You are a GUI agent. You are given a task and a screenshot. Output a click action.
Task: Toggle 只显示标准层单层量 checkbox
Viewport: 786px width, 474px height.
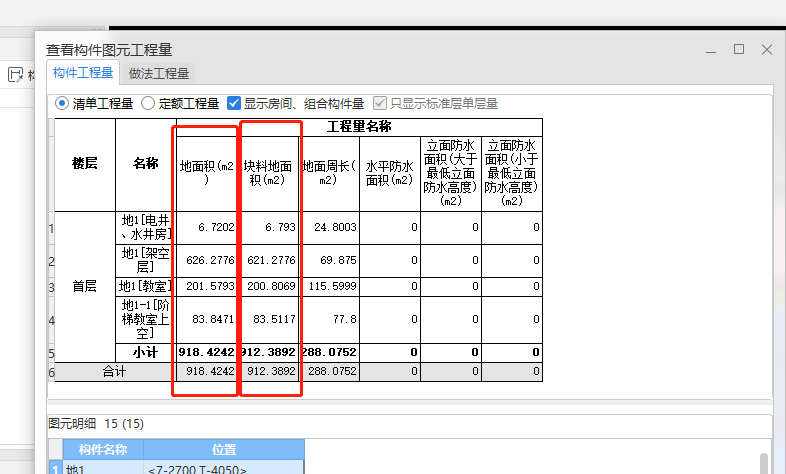click(380, 103)
